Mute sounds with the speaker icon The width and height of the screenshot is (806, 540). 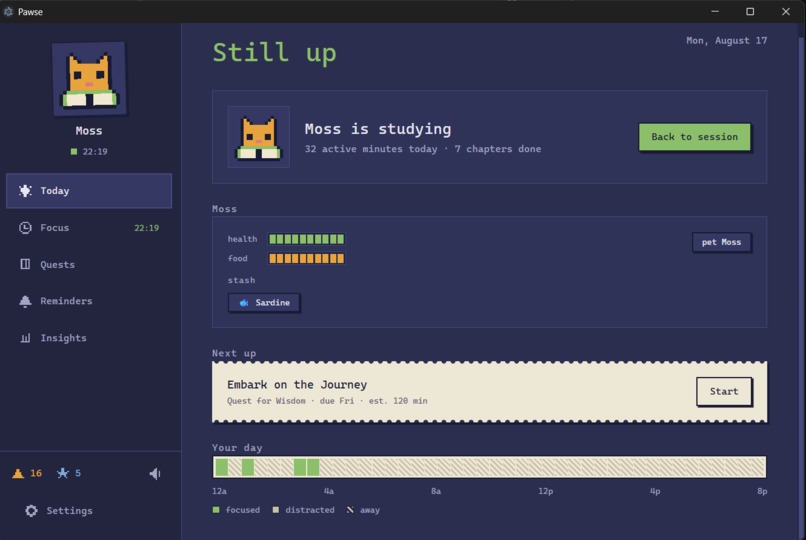point(155,473)
